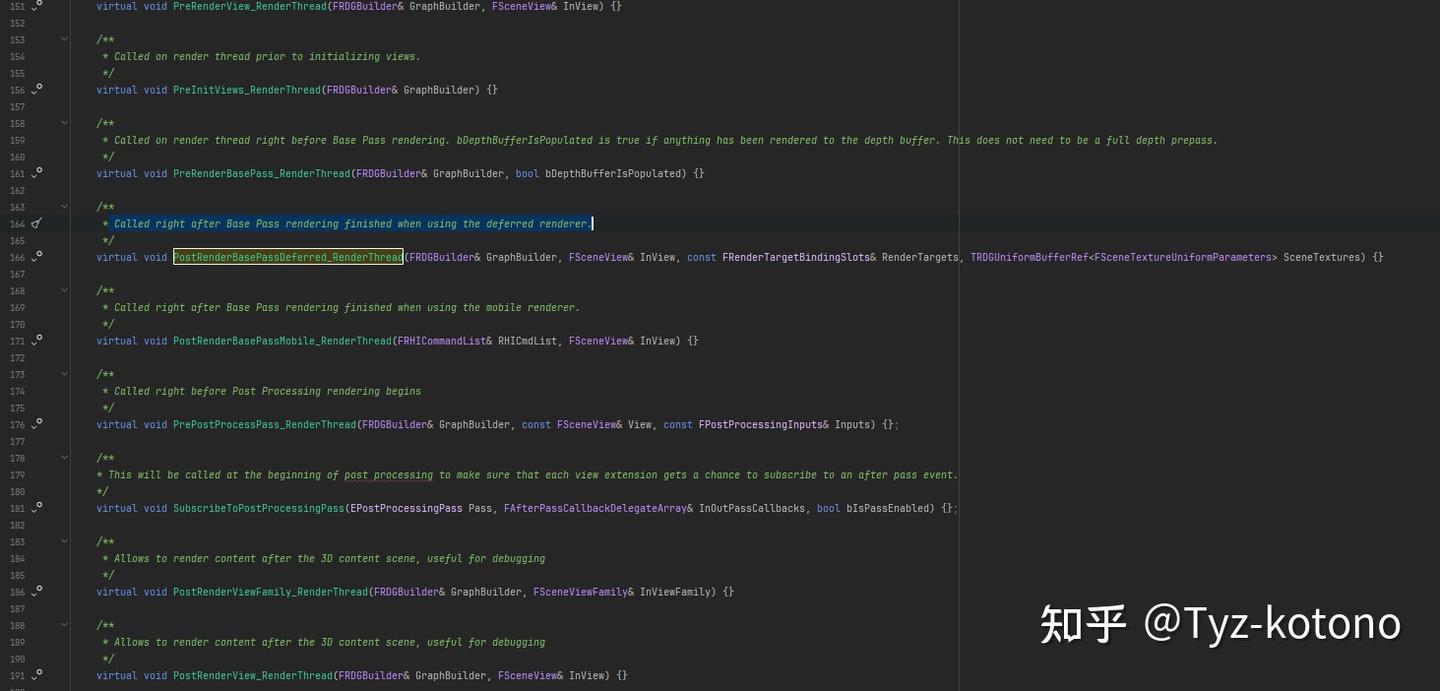Click the gutter icon next to PreRenderBasePass_RenderThread

click(x=36, y=173)
